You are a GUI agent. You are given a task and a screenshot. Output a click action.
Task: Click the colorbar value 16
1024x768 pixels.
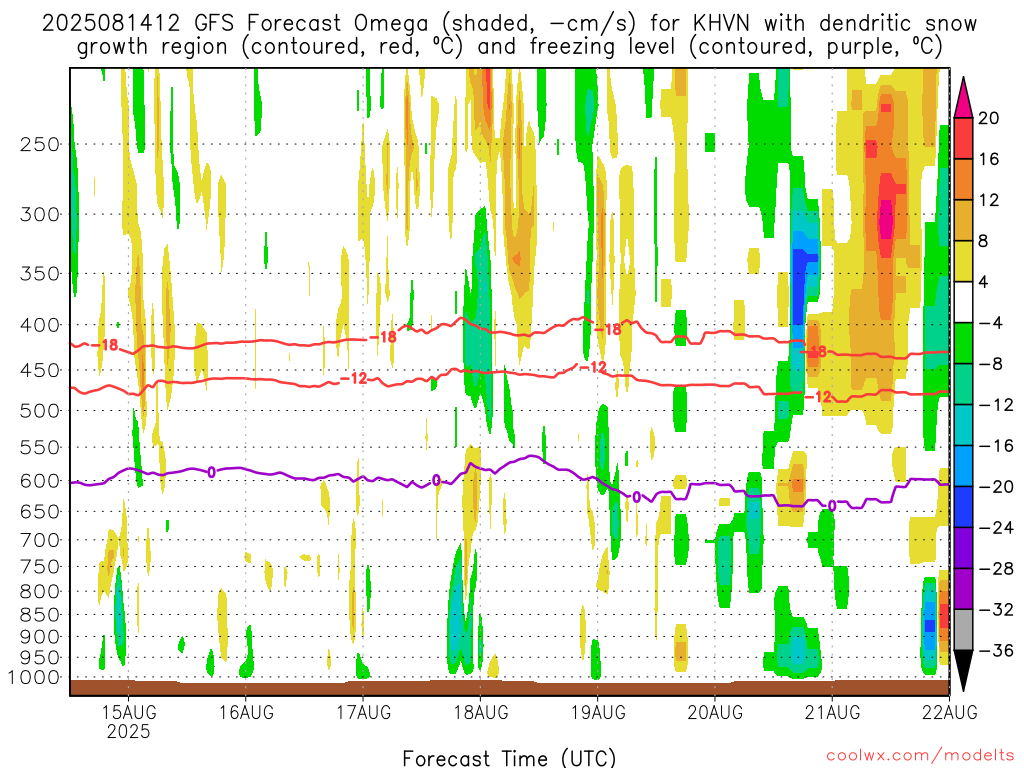[989, 159]
